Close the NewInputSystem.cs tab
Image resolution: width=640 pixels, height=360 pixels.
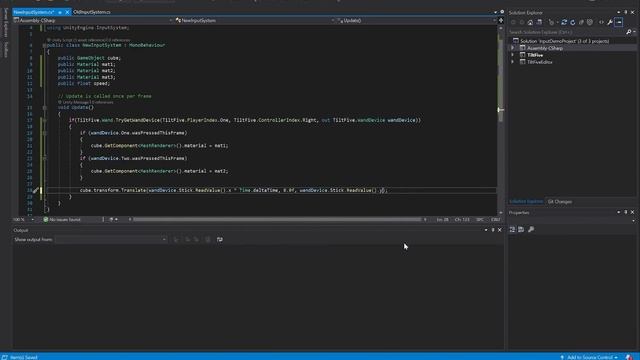[67, 12]
